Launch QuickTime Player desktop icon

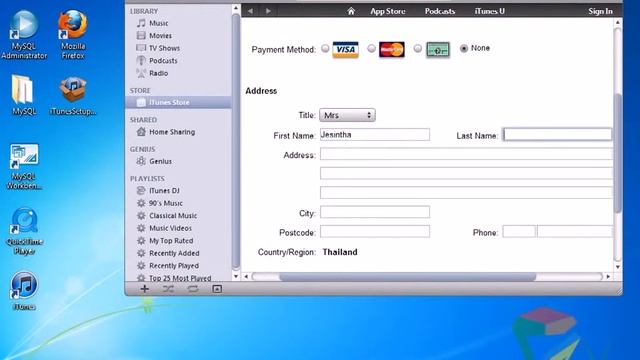click(x=24, y=231)
